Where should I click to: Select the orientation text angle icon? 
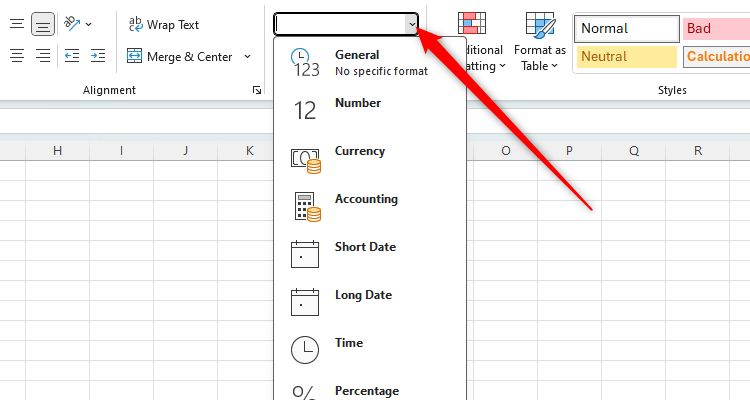tap(72, 23)
